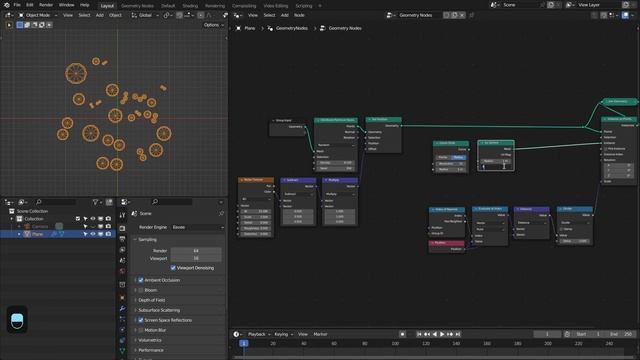Switch to the Compositing workspace tab
The image size is (640, 360).
click(244, 6)
